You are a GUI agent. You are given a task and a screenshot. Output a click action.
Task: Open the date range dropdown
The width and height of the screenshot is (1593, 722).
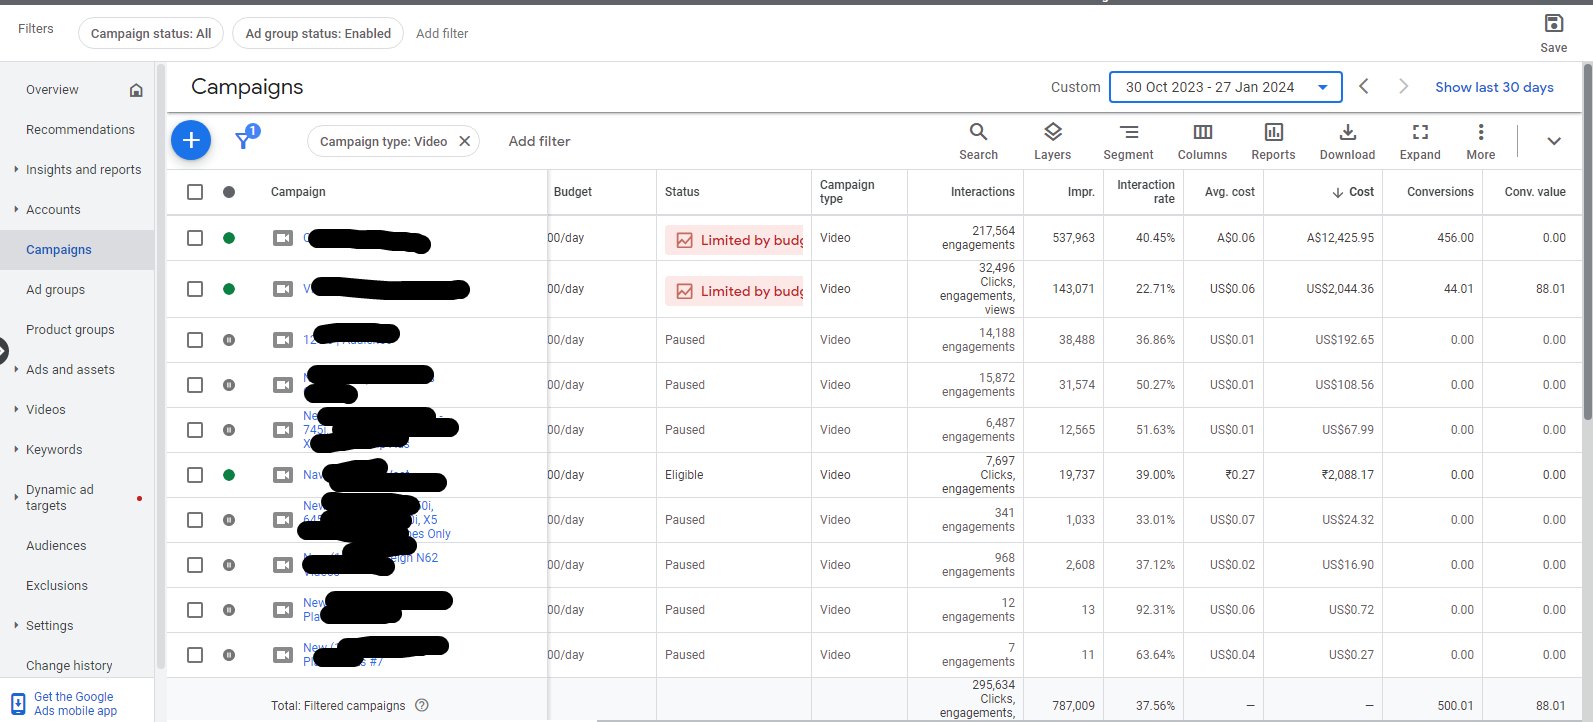1222,88
